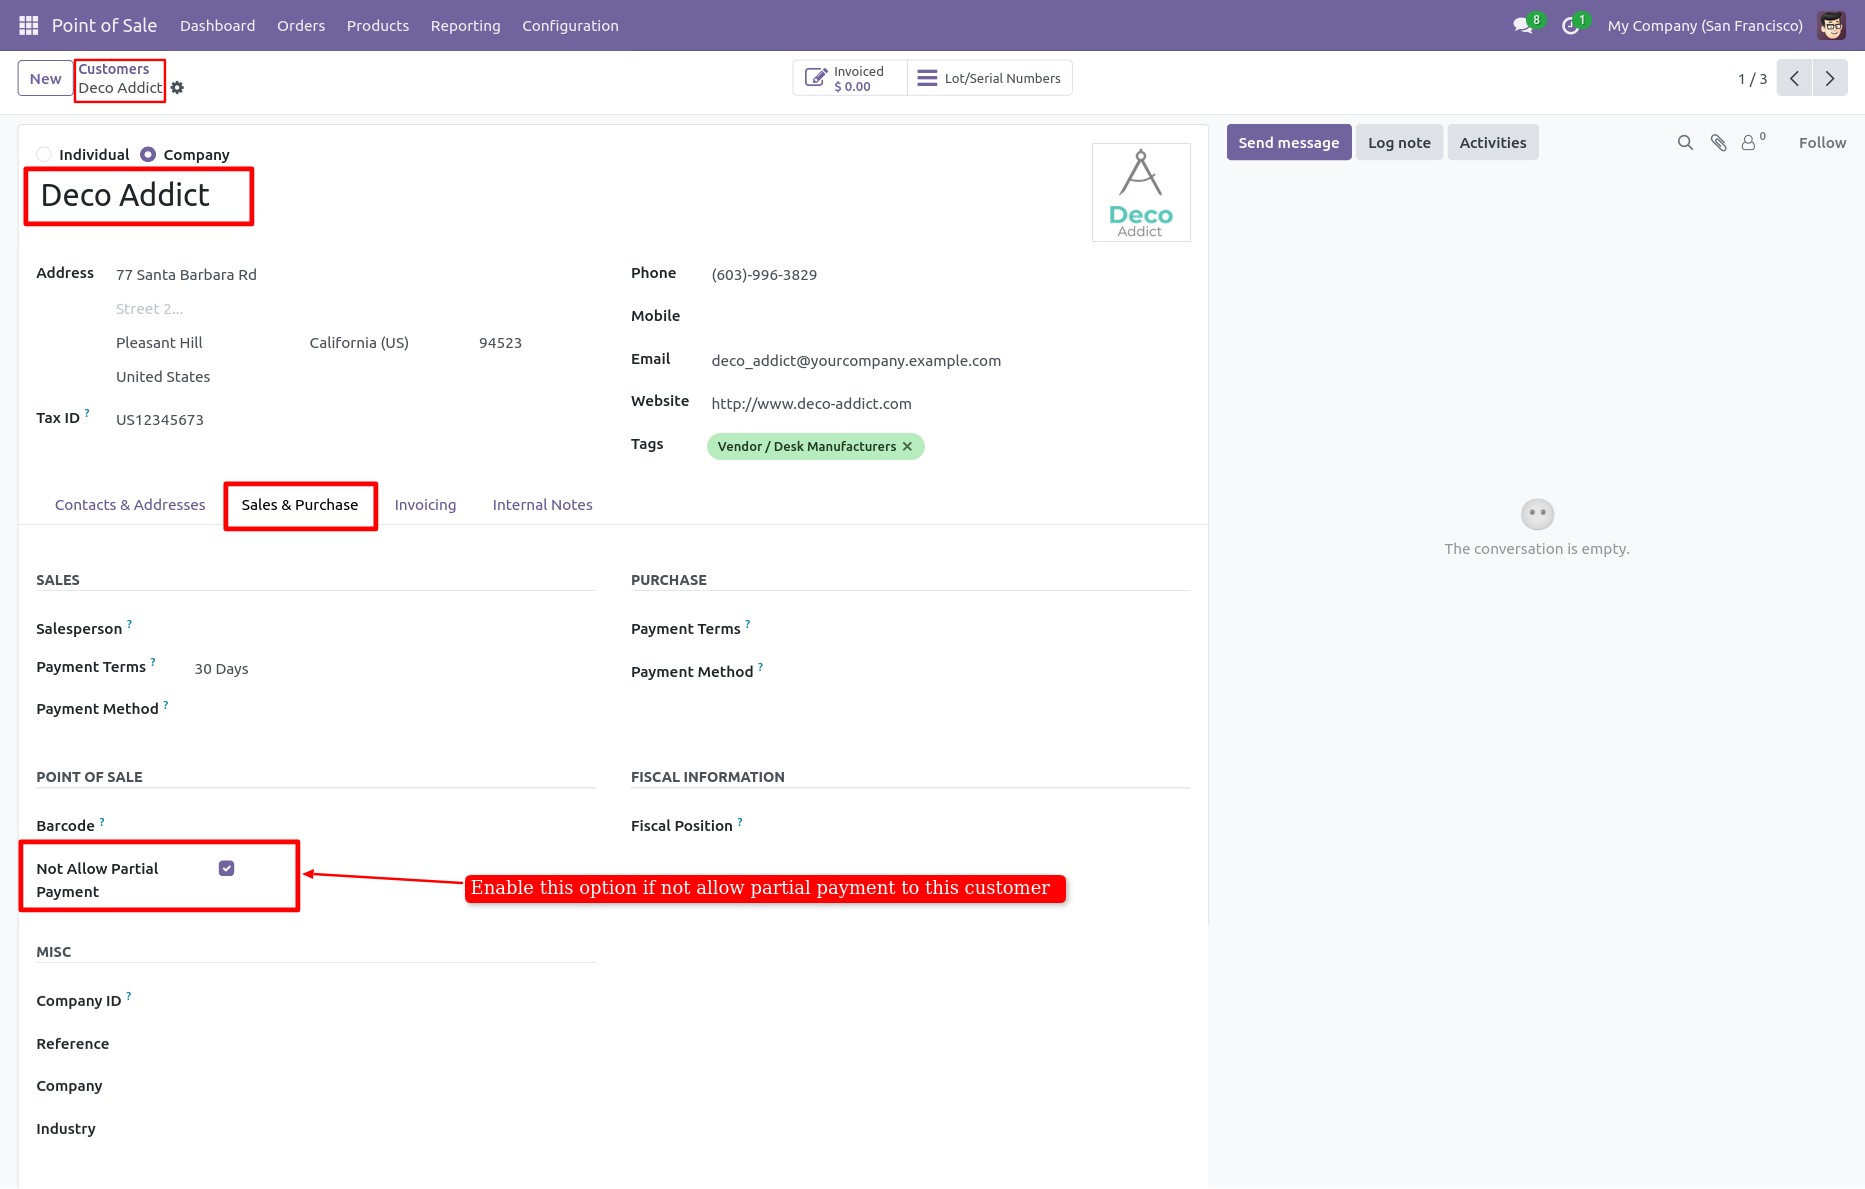Search messages in chatter magnifier icon
Image resolution: width=1865 pixels, height=1189 pixels.
(x=1685, y=143)
